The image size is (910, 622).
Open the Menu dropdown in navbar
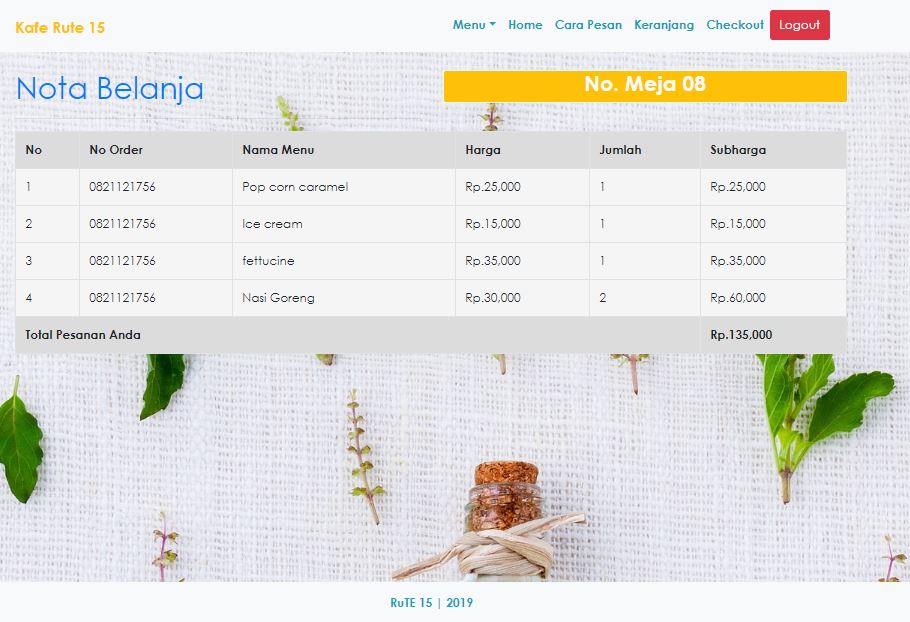click(x=474, y=25)
